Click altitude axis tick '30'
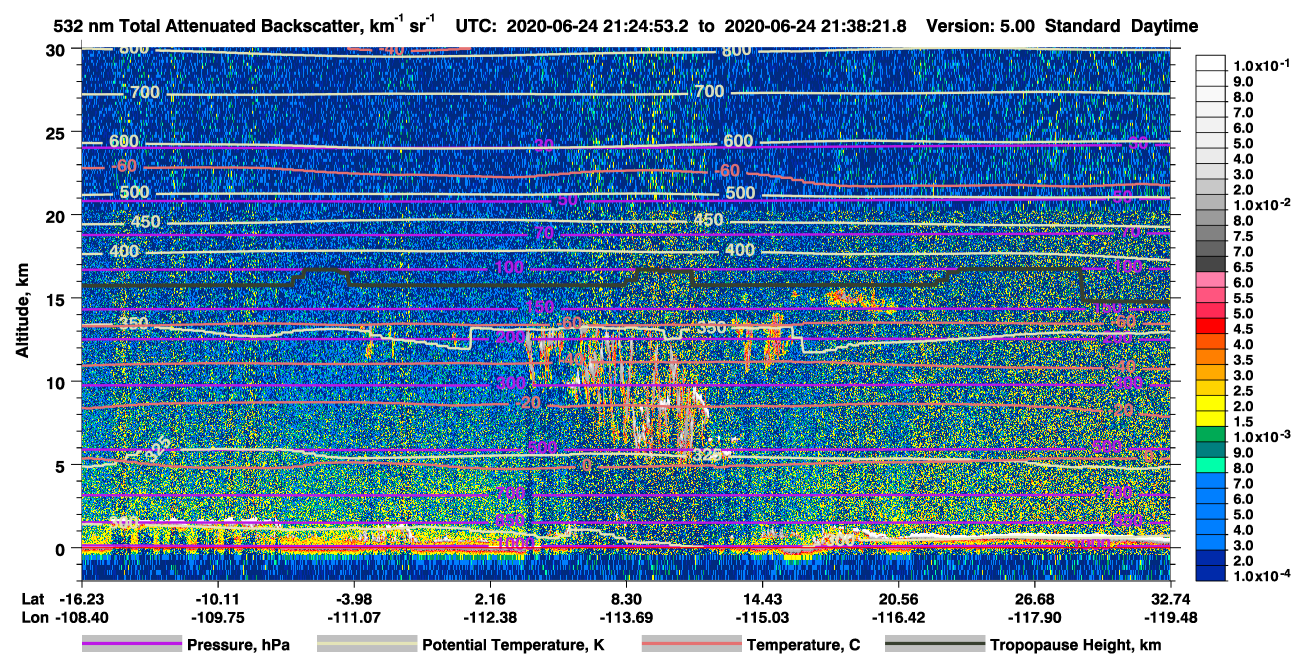Image resolution: width=1300 pixels, height=667 pixels. 58,50
